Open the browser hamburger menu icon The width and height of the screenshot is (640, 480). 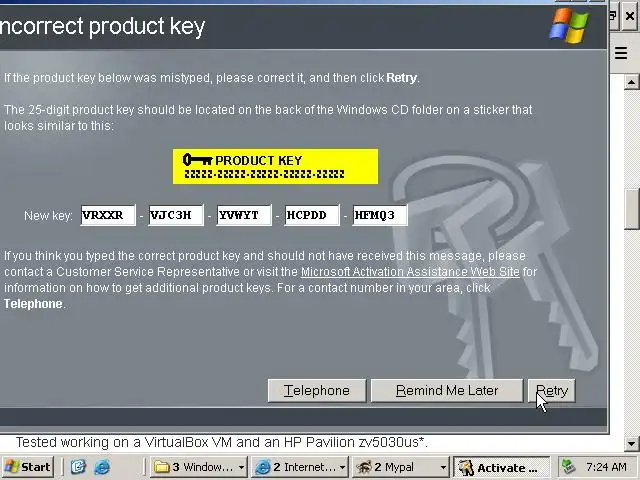(621, 53)
